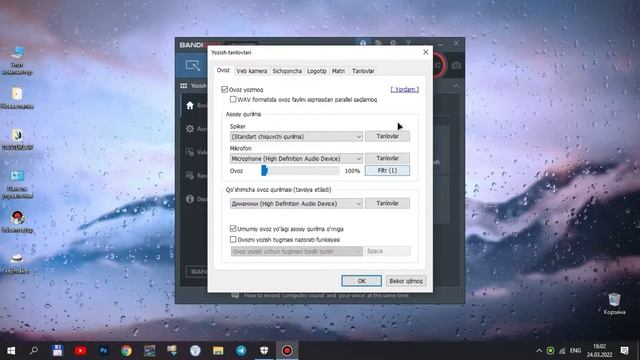This screenshot has height=360, width=640.
Task: Show hidden system tray icons
Action: pos(539,351)
